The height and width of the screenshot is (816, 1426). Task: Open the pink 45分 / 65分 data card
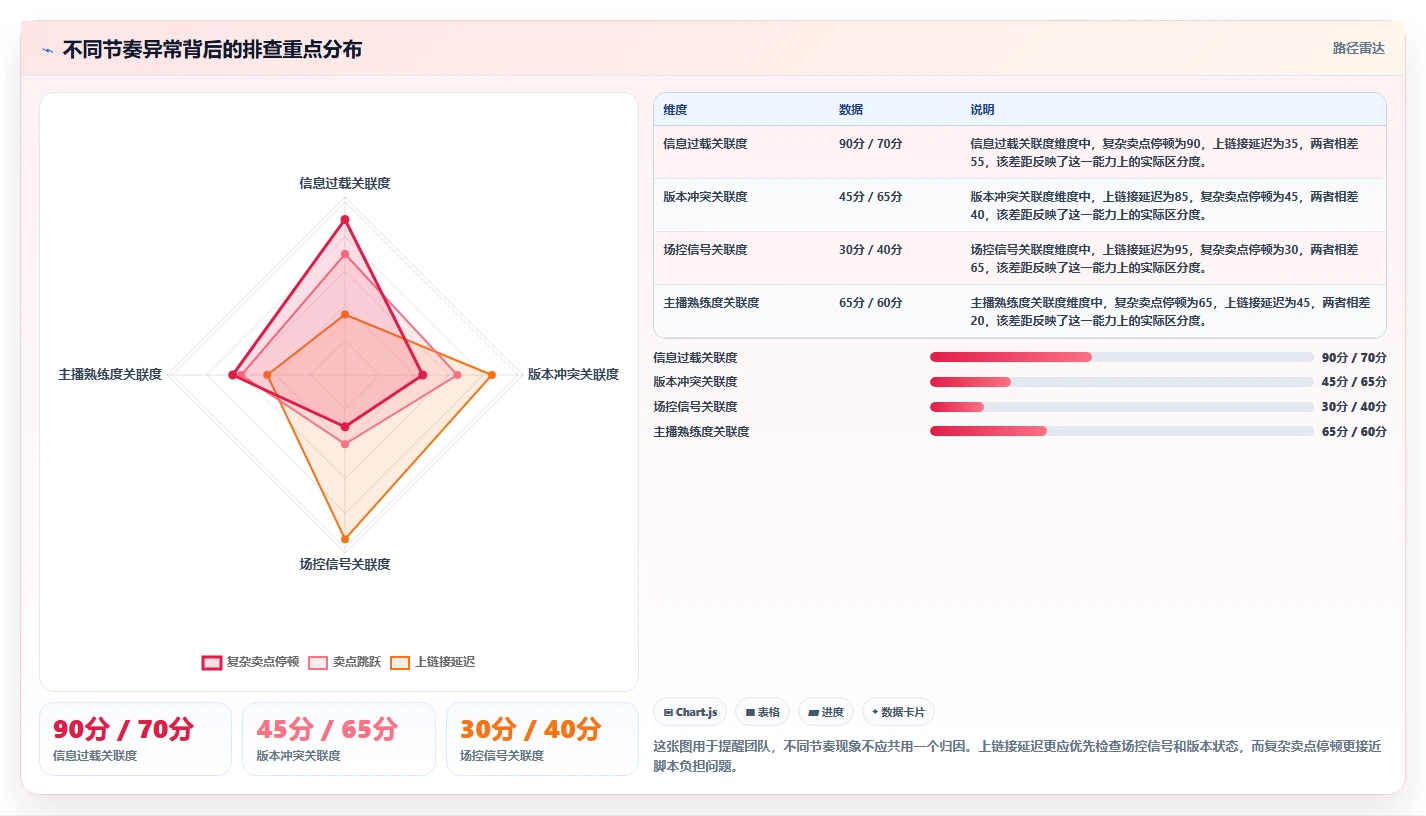(x=339, y=739)
